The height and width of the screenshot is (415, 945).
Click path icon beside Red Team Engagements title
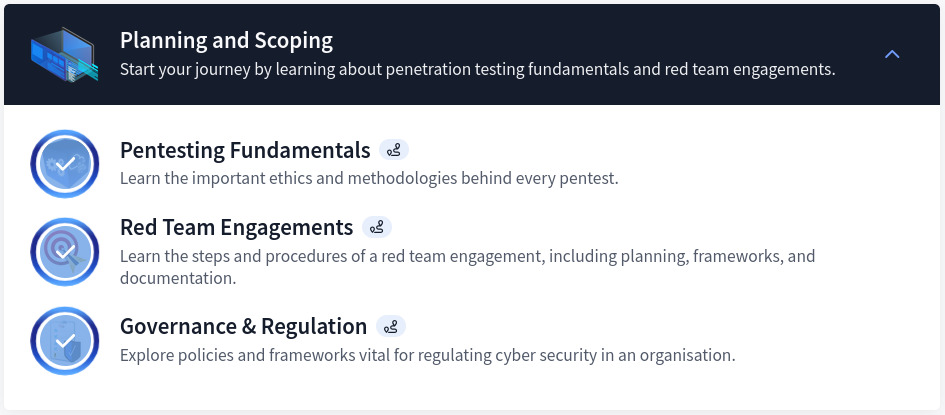377,228
